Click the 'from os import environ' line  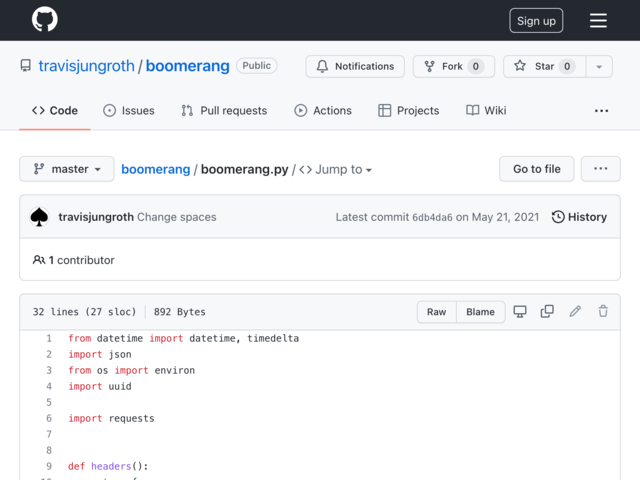click(131, 370)
